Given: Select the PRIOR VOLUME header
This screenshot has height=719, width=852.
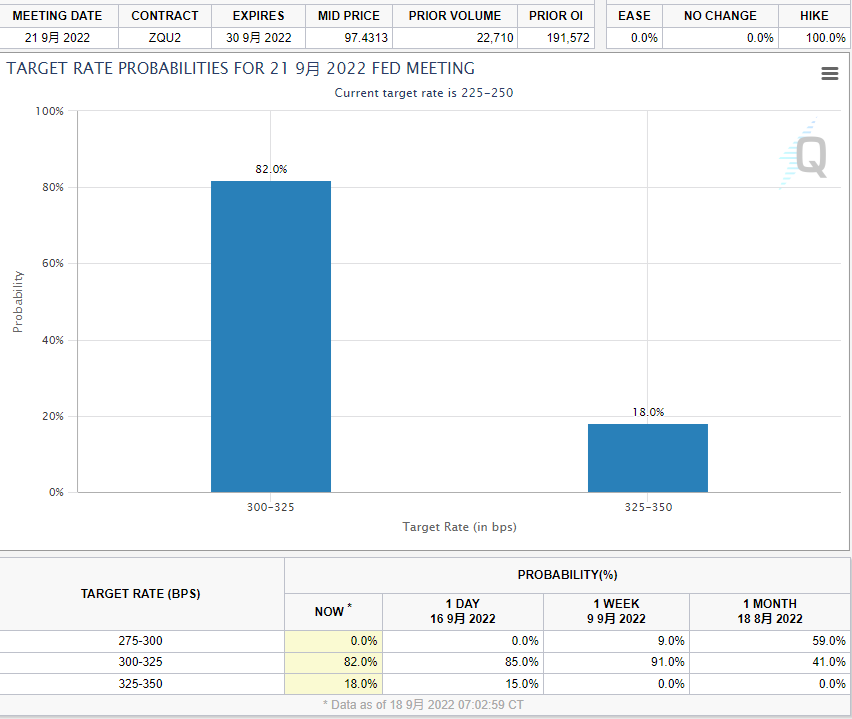Looking at the screenshot, I should [x=455, y=16].
